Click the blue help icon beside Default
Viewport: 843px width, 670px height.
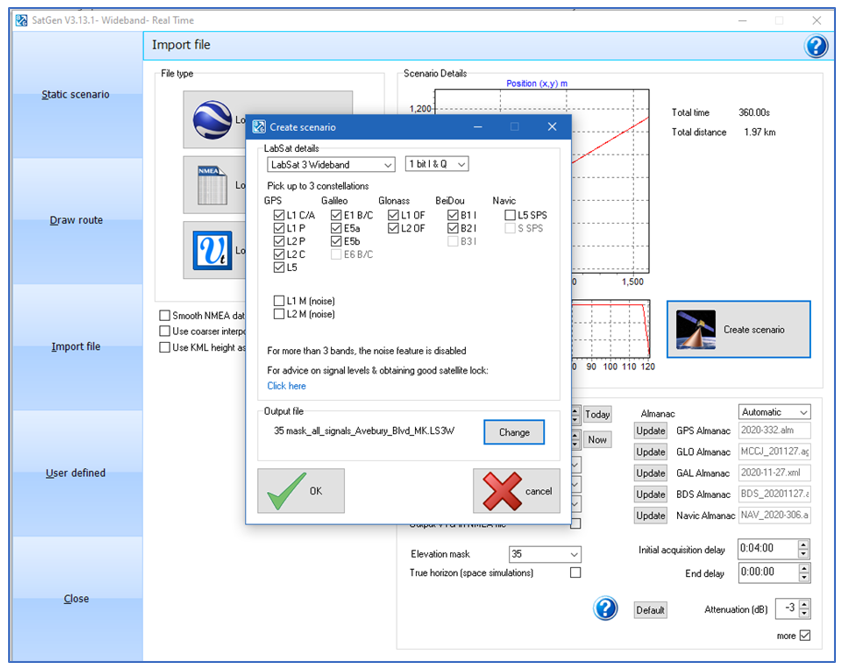[605, 608]
